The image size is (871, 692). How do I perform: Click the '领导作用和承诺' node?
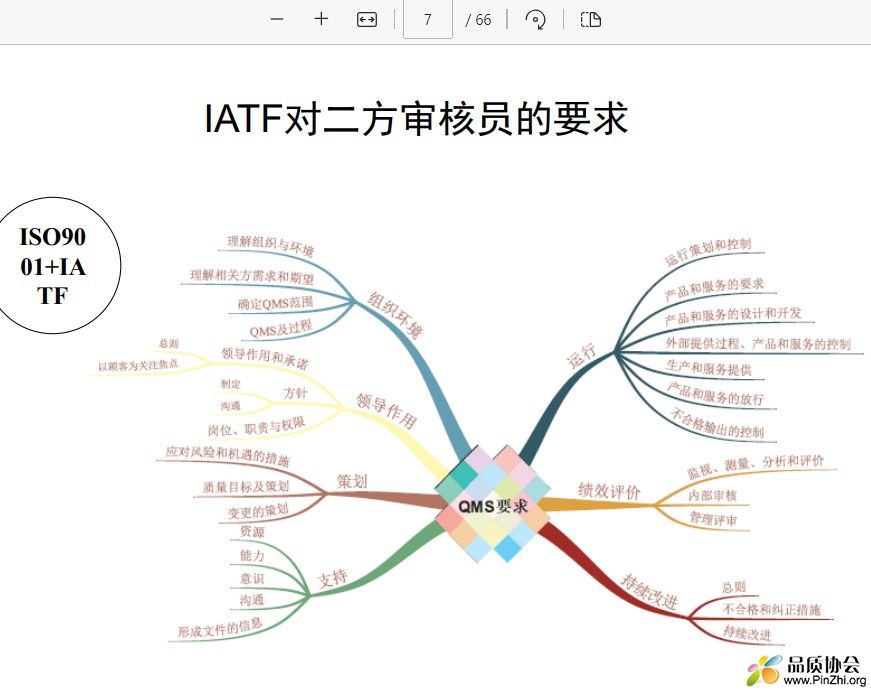point(264,358)
